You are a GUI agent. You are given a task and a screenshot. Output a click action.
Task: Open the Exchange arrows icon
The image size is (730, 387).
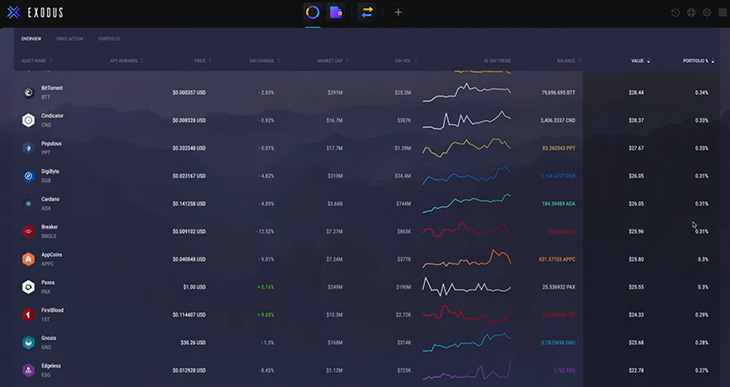(367, 12)
